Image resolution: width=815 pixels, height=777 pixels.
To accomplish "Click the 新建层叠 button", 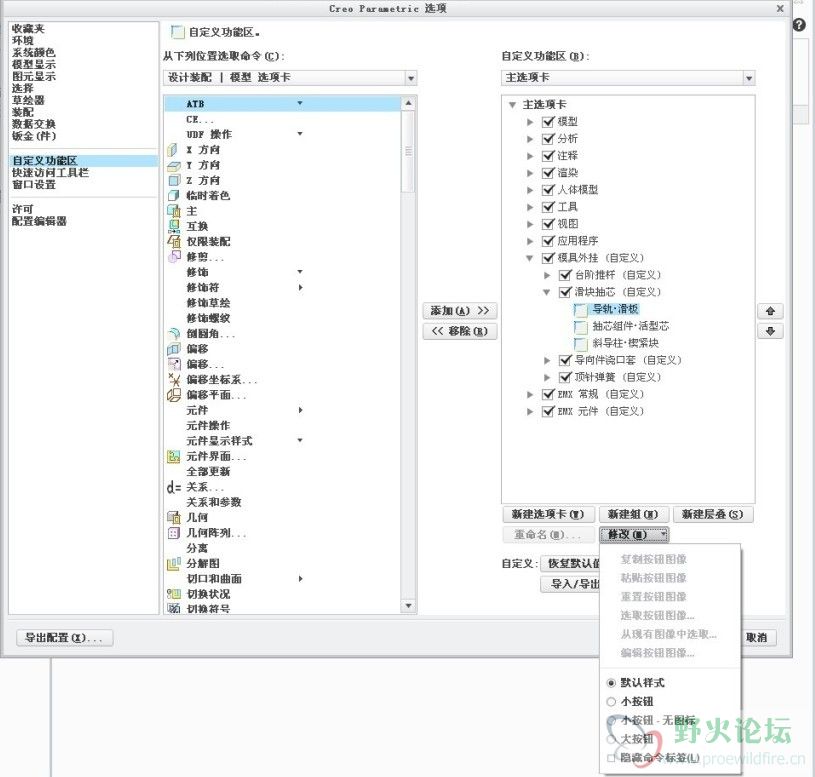I will (x=713, y=514).
